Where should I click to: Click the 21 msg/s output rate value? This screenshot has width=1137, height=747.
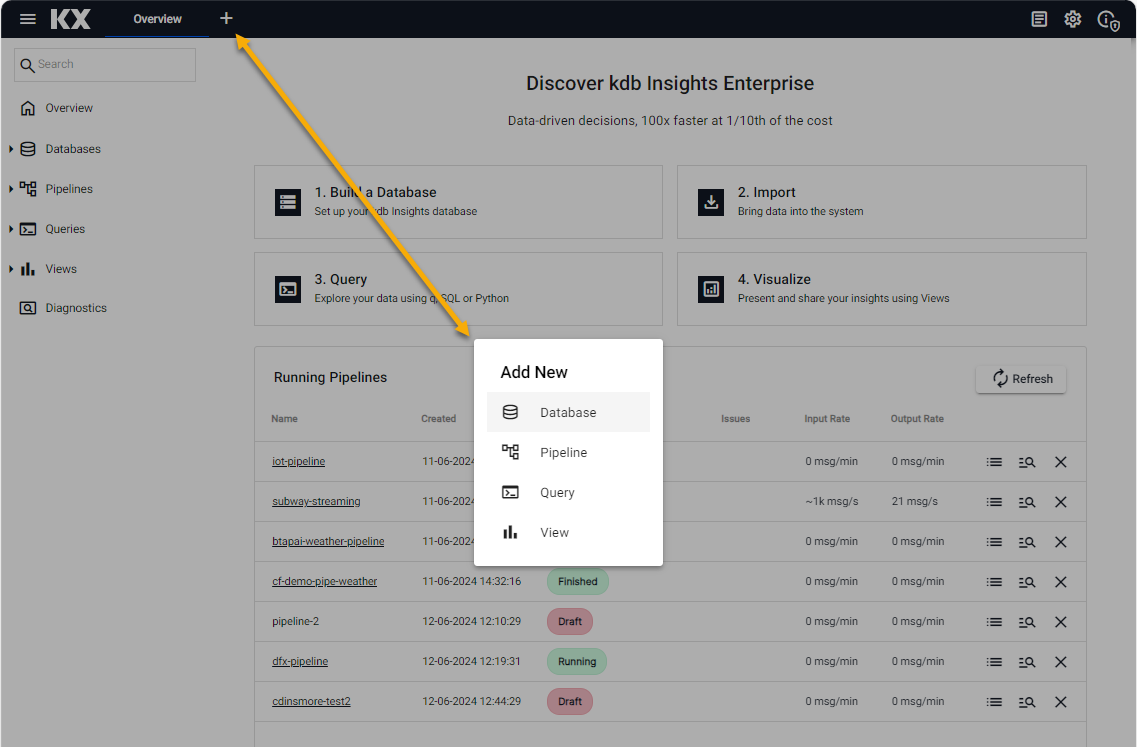(x=914, y=501)
